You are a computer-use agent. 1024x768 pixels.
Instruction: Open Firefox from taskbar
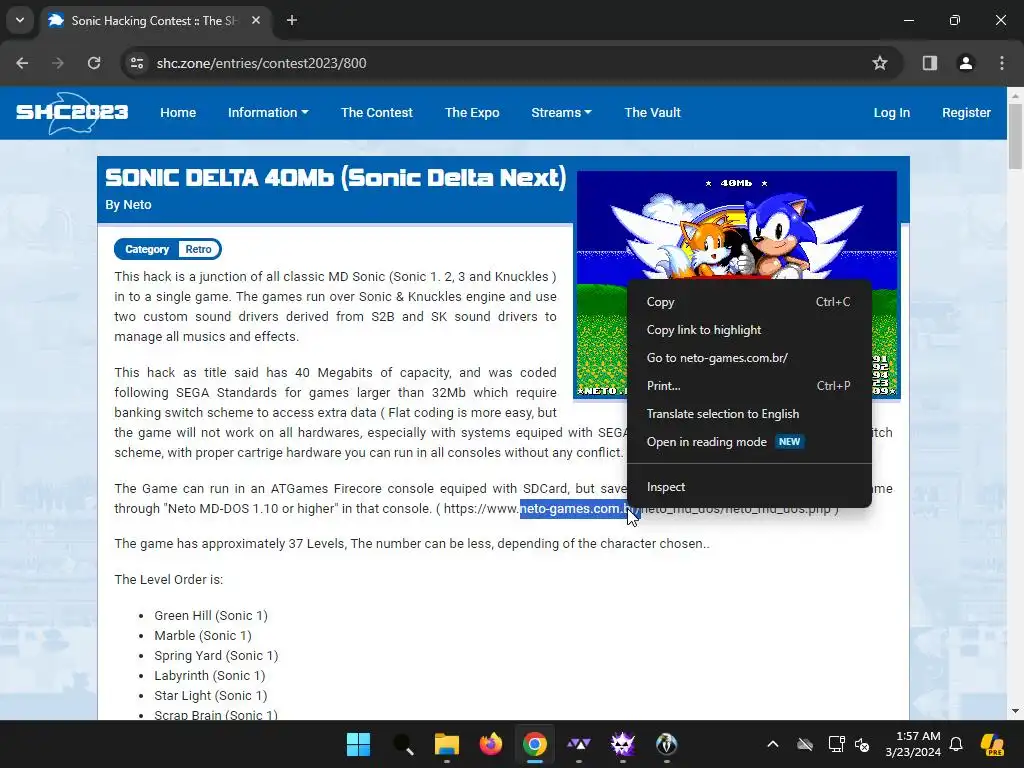(490, 744)
